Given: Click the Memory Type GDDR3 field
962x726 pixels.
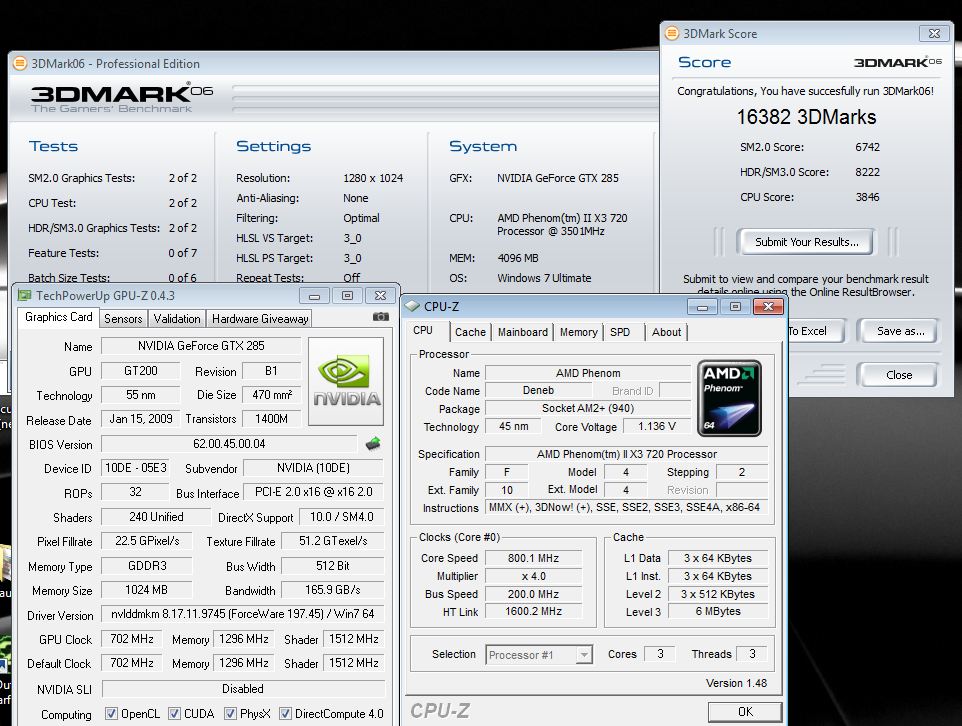Looking at the screenshot, I should 147,565.
